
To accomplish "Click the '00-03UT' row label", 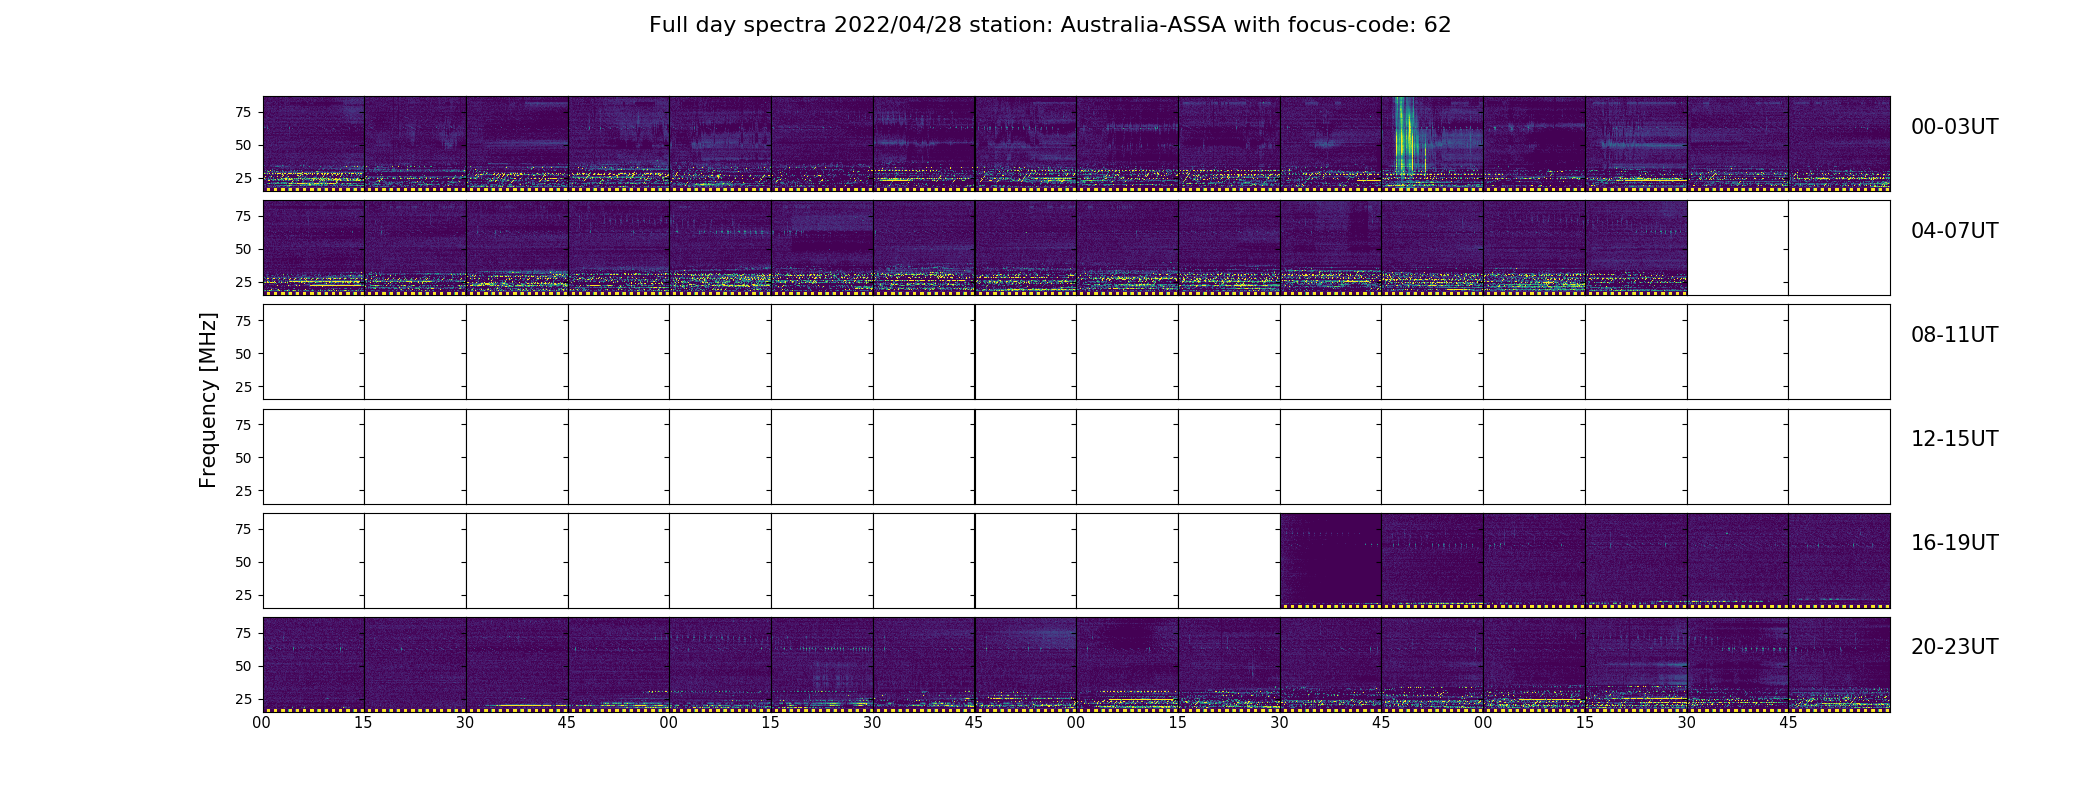I will point(1954,127).
